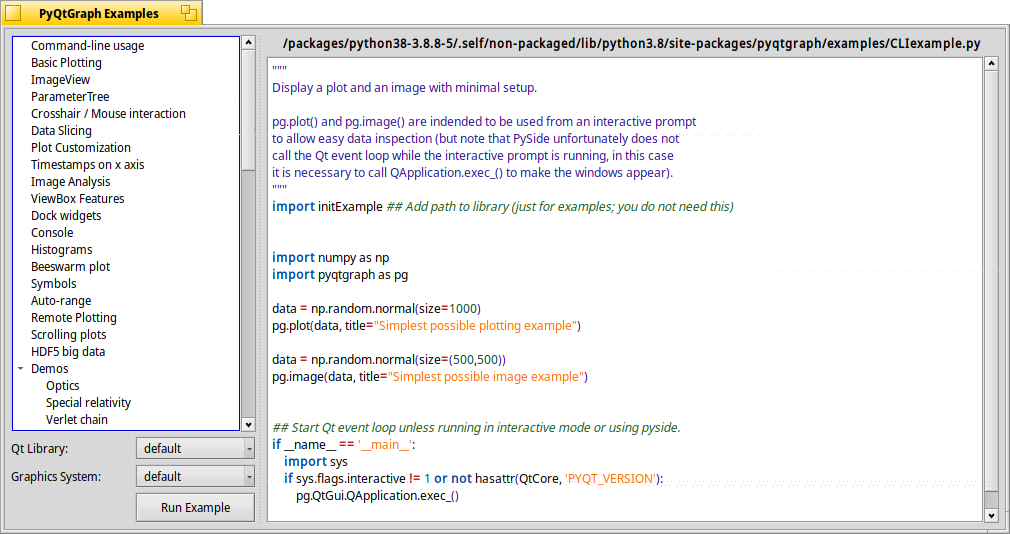This screenshot has width=1010, height=534.
Task: Select the Demos tree item label
Action: (x=50, y=368)
